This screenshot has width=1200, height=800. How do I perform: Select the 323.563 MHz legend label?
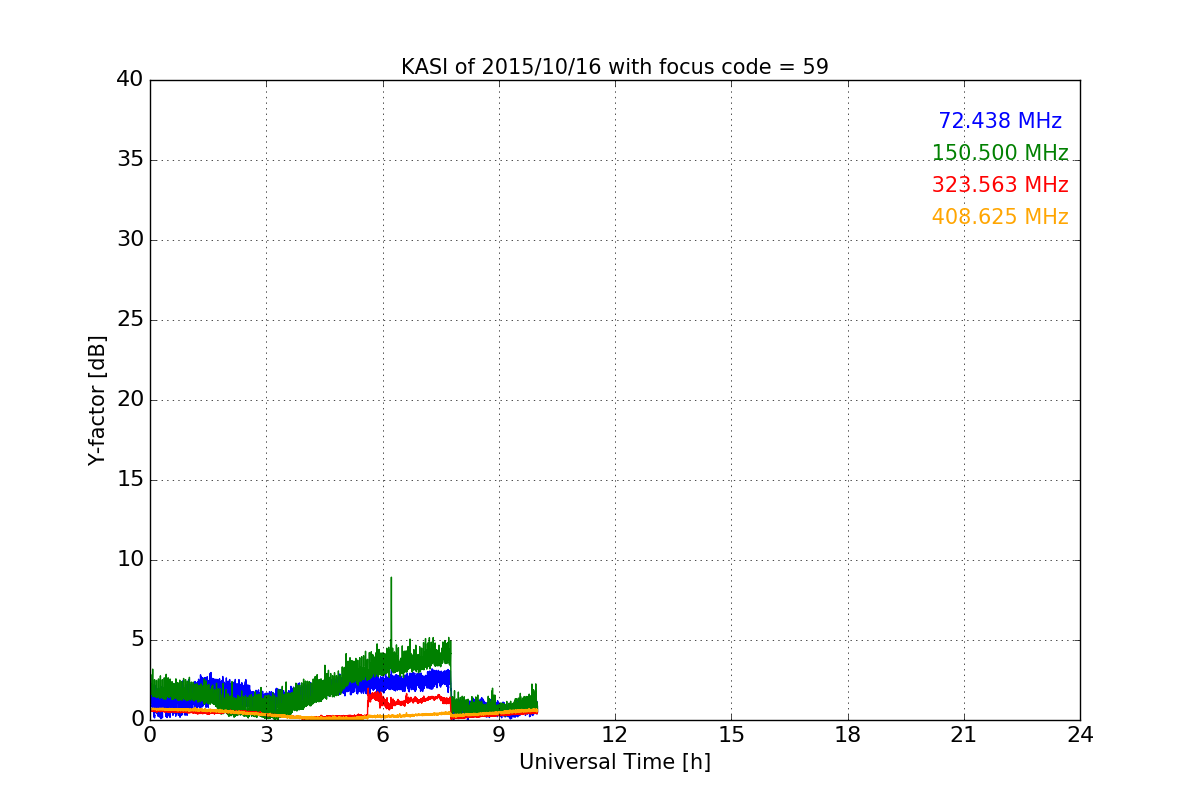click(1000, 185)
